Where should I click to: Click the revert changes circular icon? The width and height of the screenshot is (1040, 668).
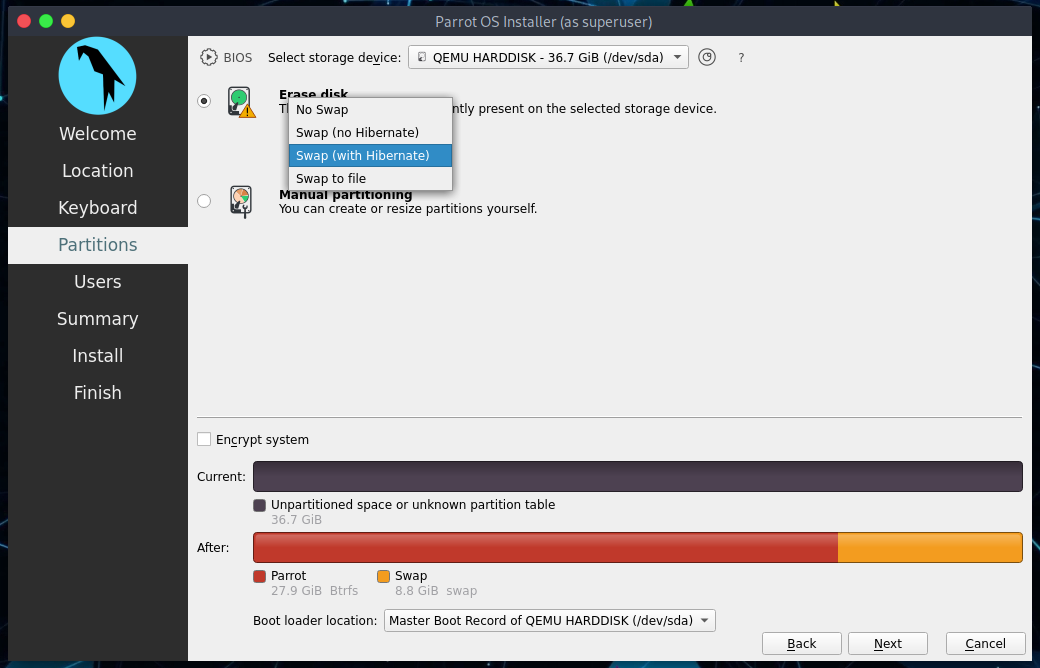707,57
